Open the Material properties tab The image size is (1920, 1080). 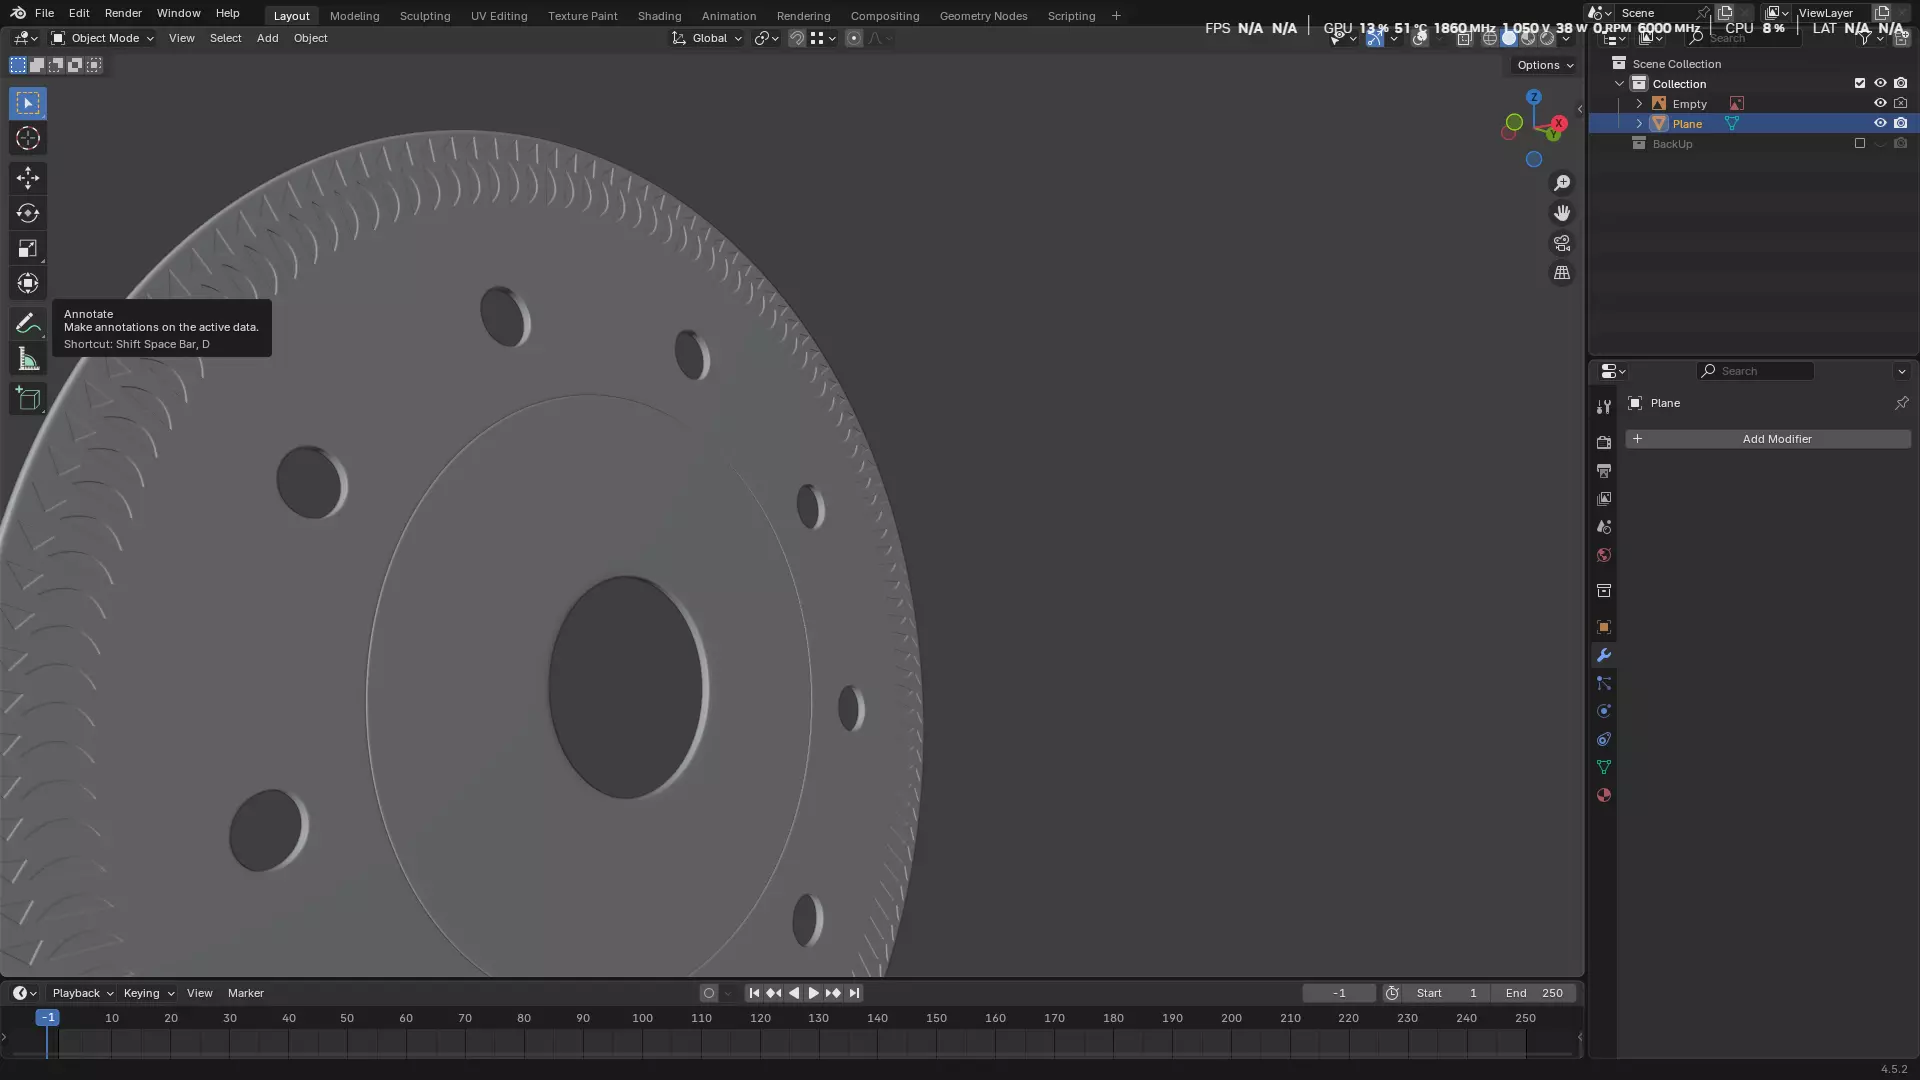coord(1604,795)
